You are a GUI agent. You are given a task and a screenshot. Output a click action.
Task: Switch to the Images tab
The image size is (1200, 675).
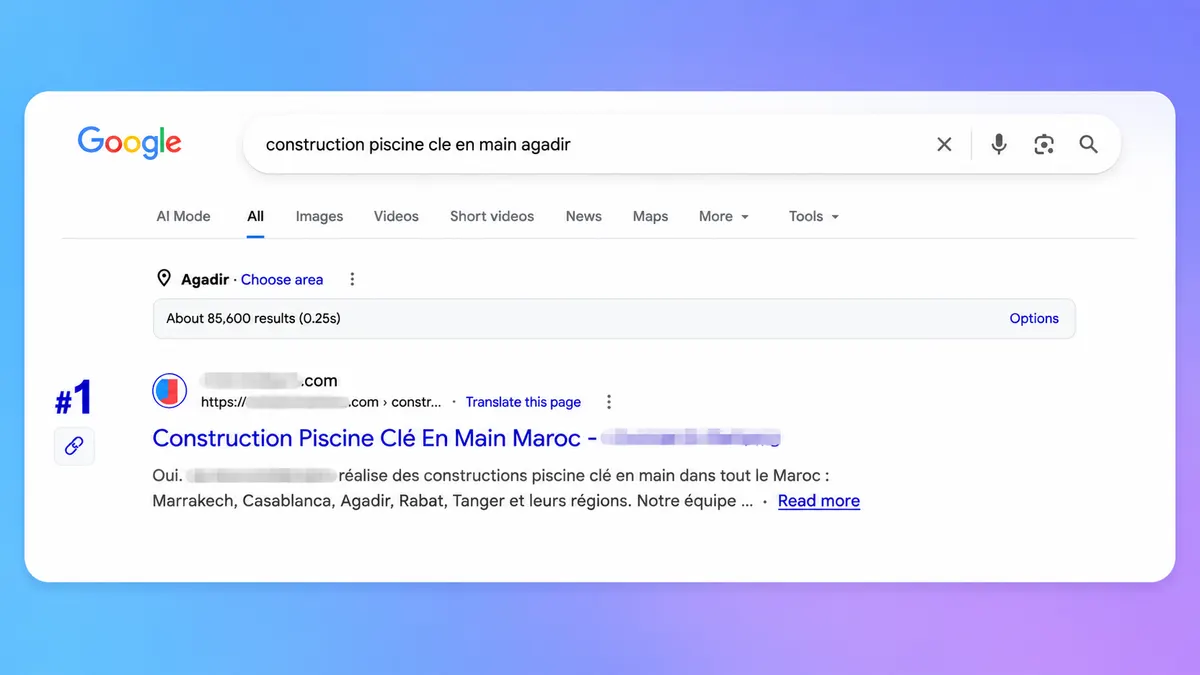tap(319, 216)
